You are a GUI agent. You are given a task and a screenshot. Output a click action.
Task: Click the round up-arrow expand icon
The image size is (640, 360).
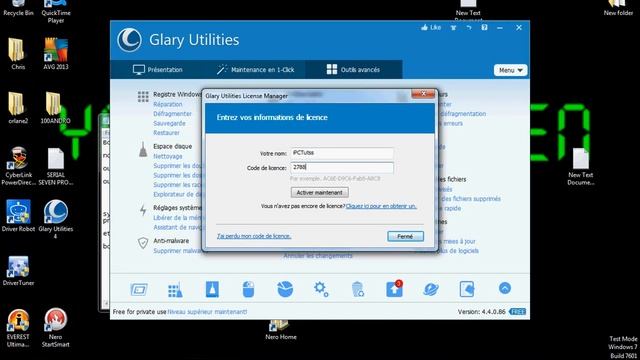(x=505, y=289)
